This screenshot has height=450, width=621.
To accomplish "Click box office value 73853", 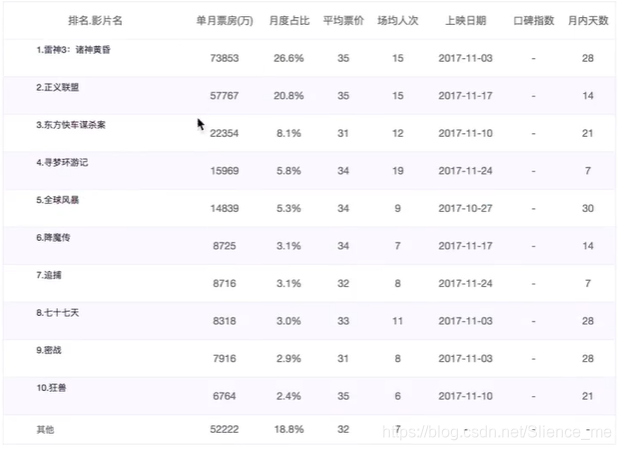I will [x=225, y=58].
